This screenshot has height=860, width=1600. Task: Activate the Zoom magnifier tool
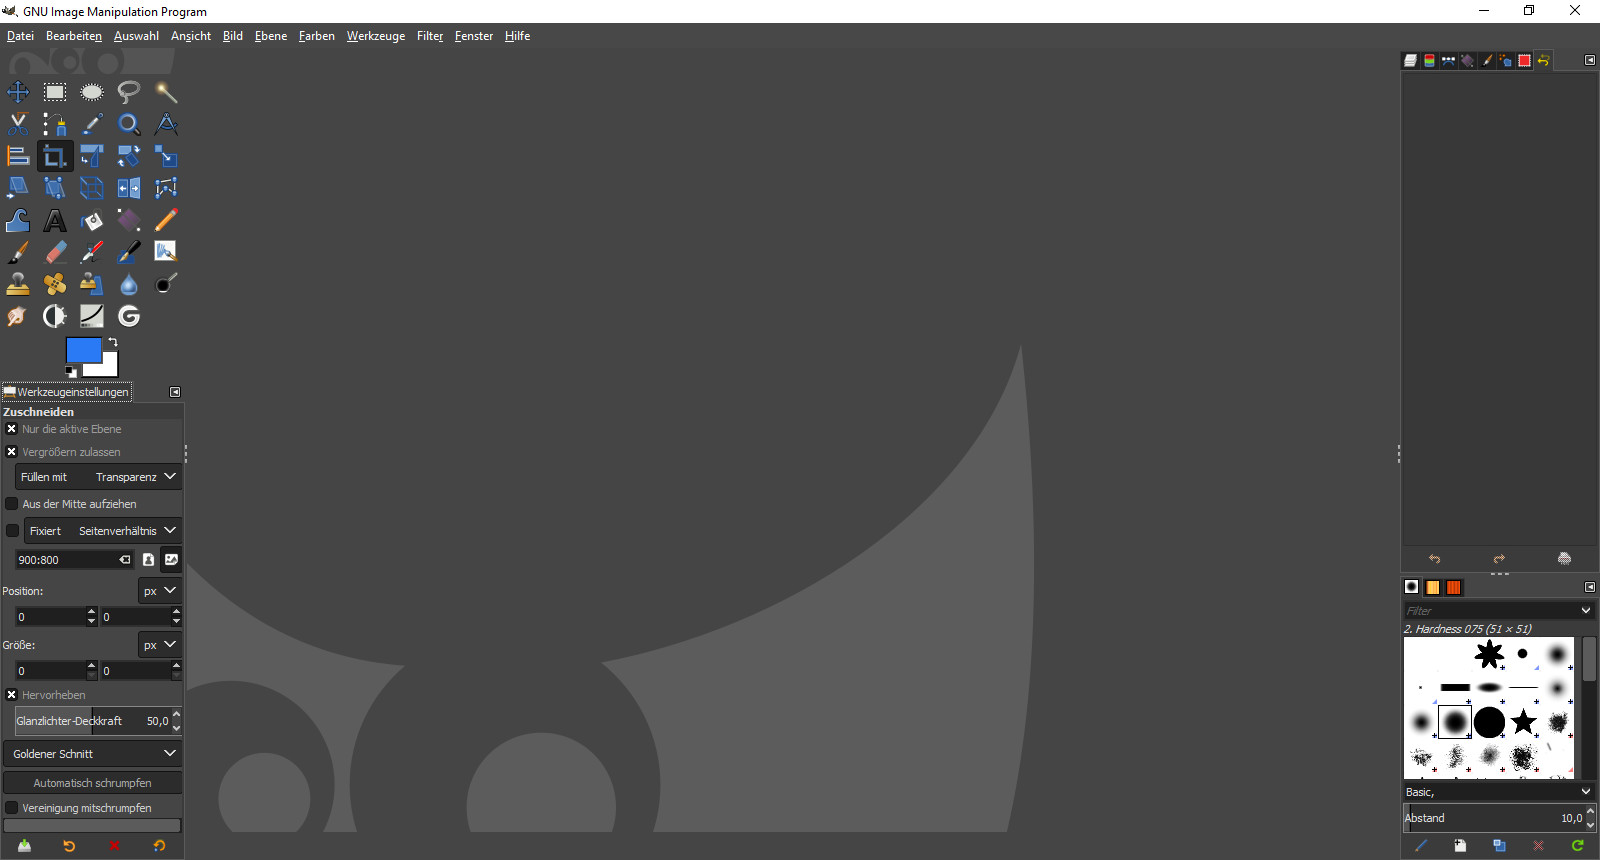tap(129, 124)
